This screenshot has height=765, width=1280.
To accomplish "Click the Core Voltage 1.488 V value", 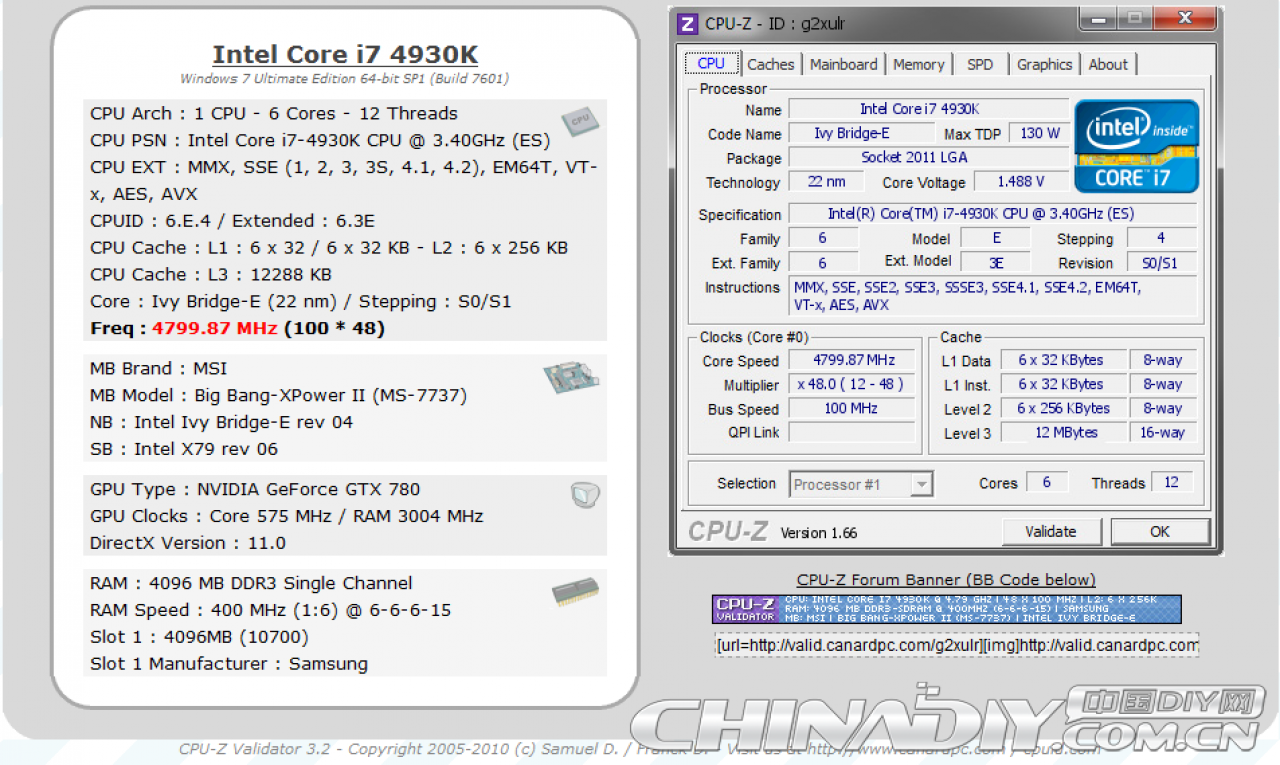I will click(x=1020, y=181).
